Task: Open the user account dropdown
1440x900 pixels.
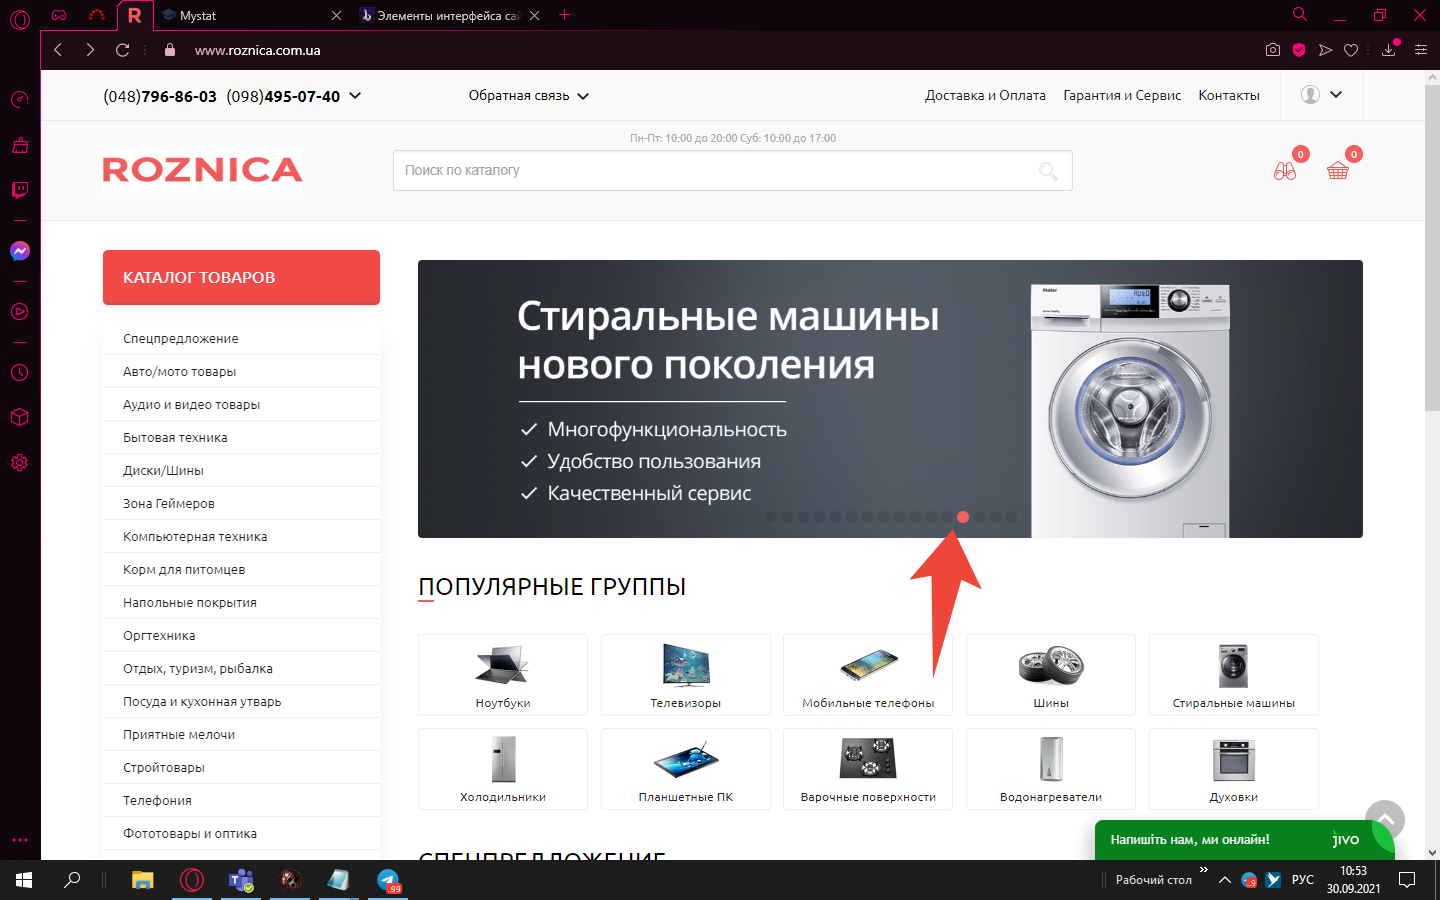Action: pyautogui.click(x=1321, y=95)
